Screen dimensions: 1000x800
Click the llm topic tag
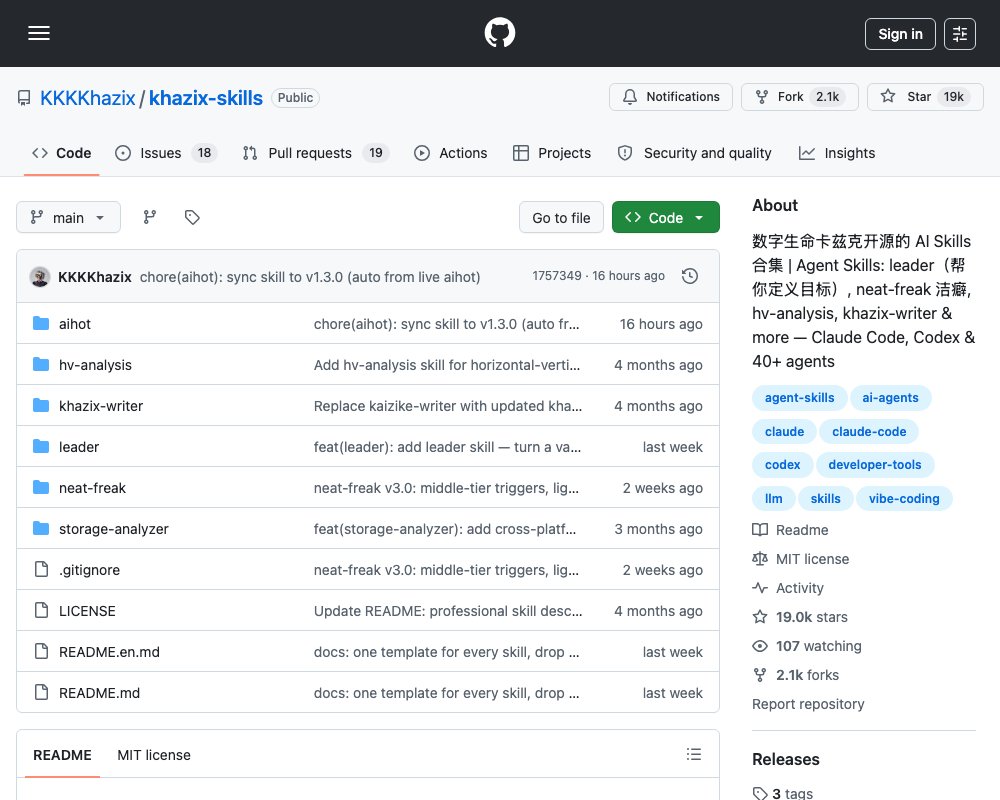774,499
